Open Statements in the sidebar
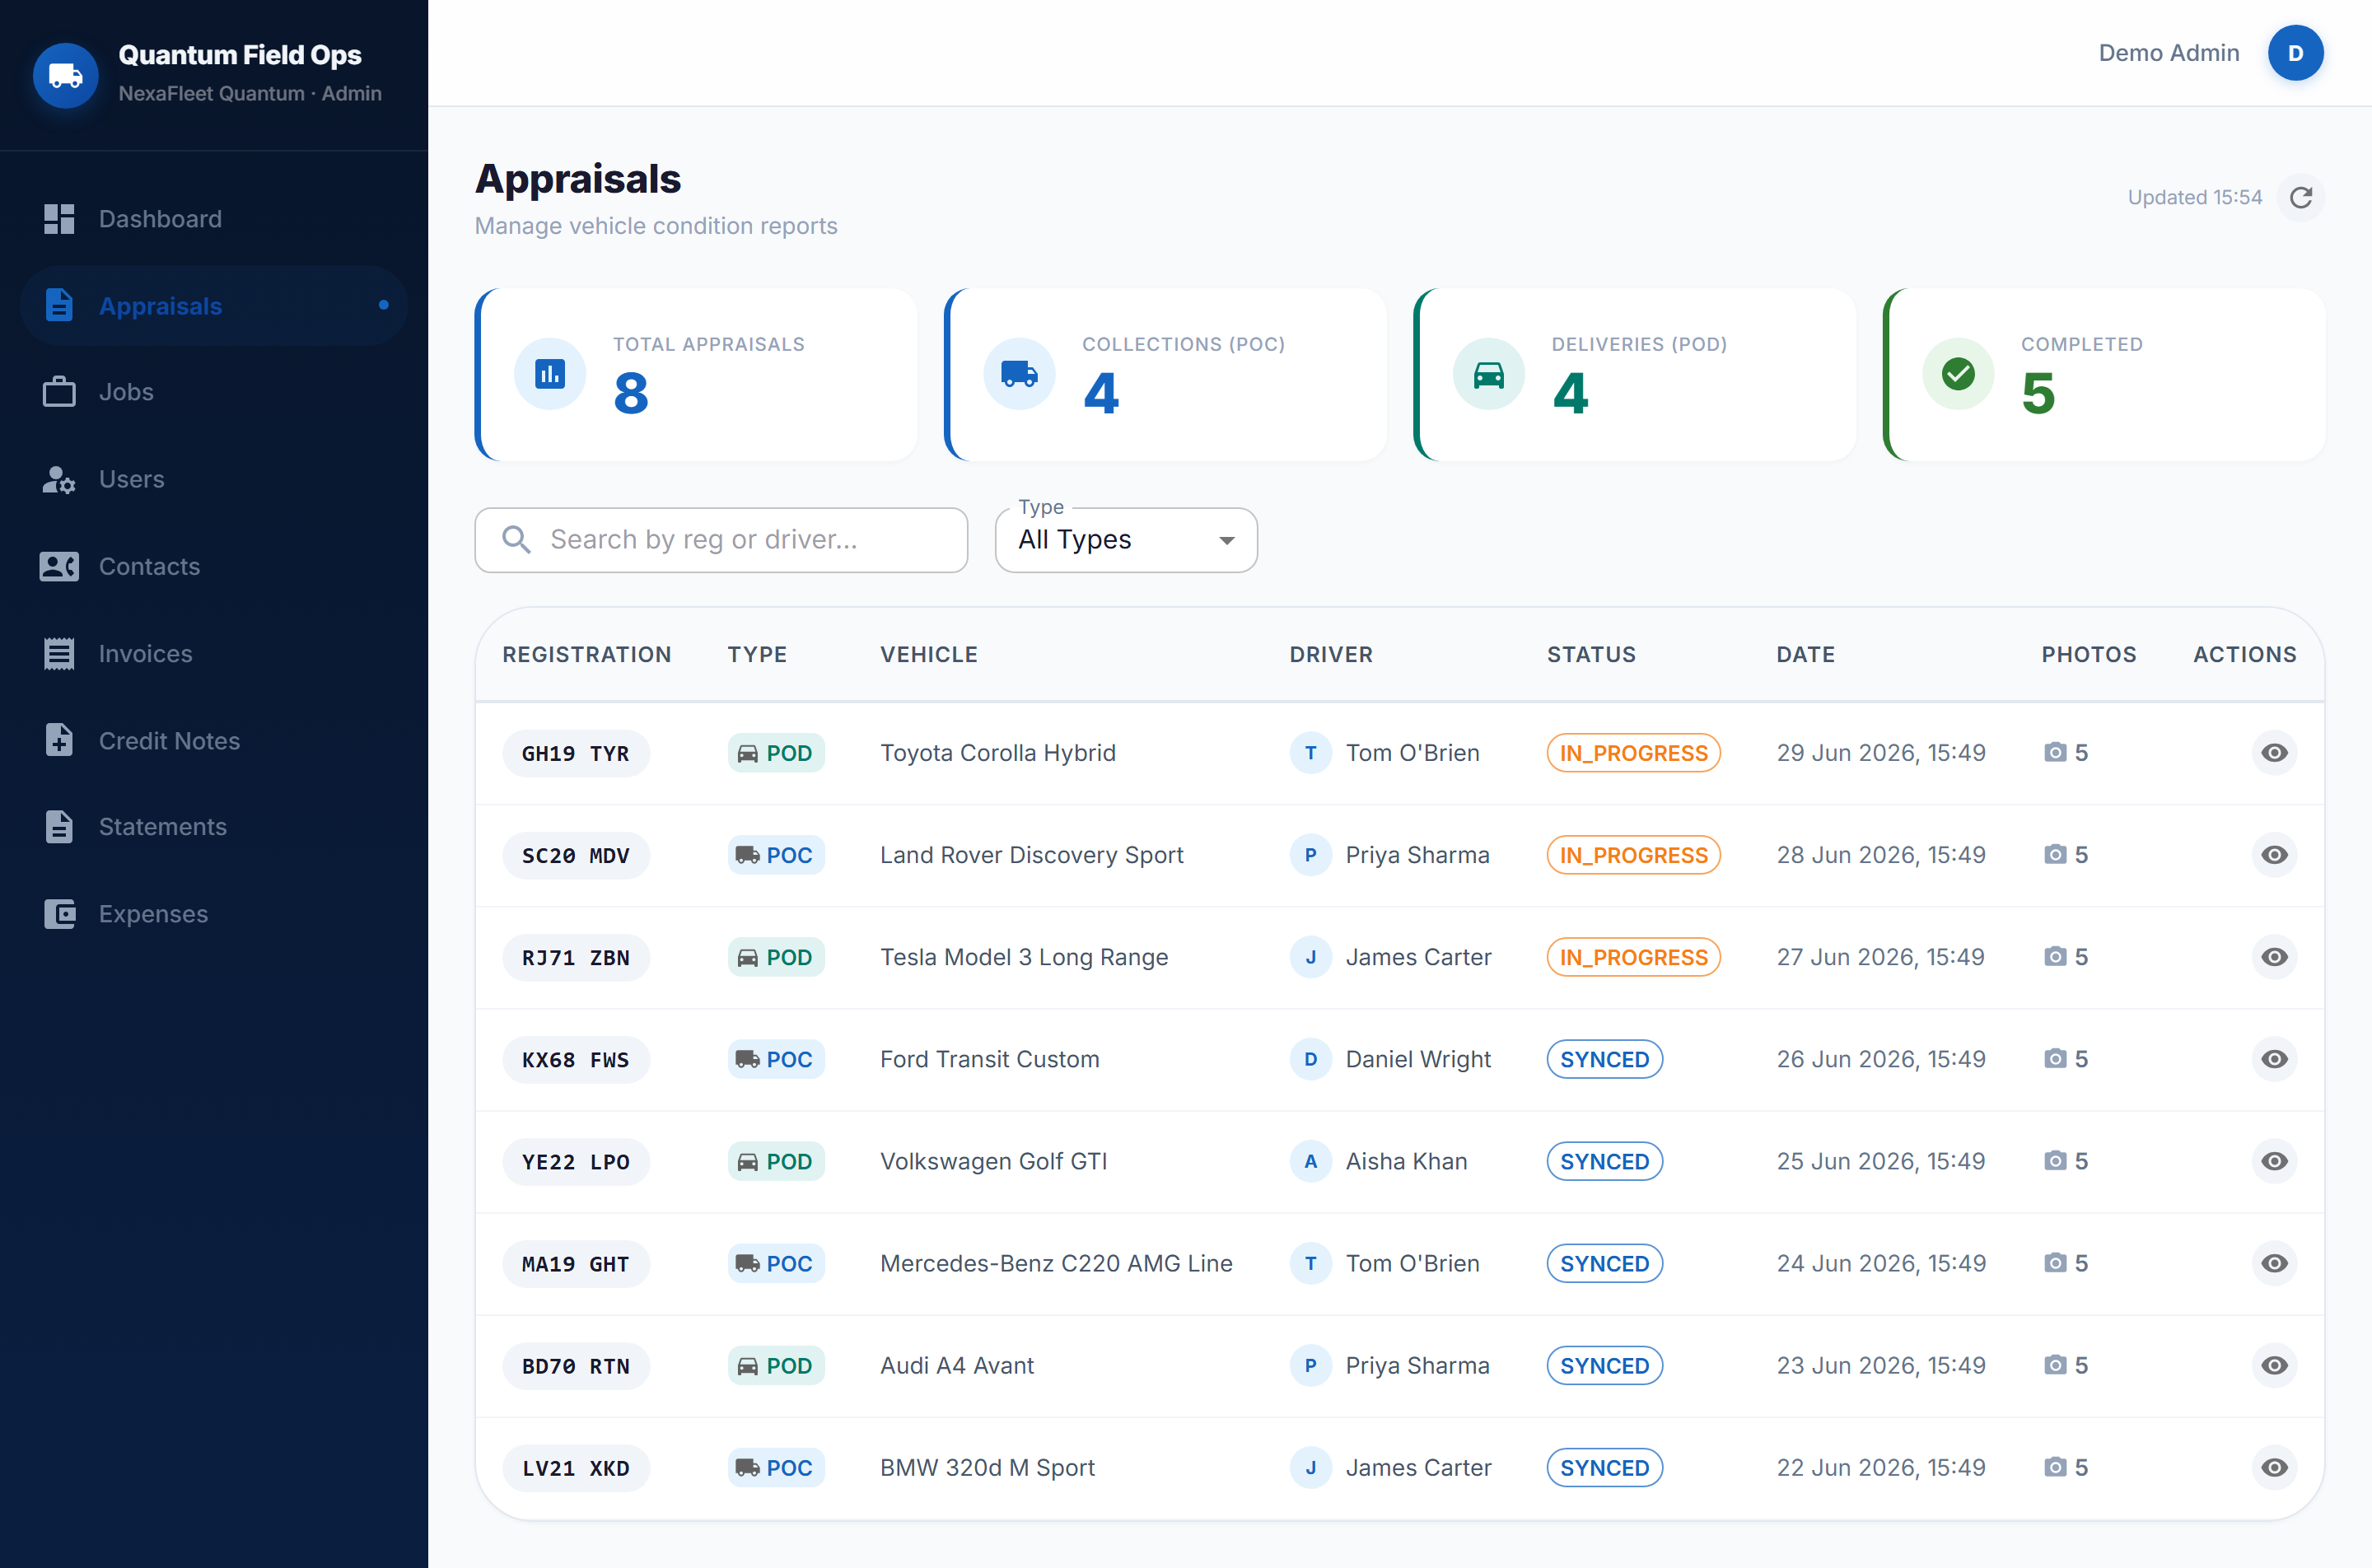This screenshot has height=1568, width=2372. pyautogui.click(x=213, y=827)
